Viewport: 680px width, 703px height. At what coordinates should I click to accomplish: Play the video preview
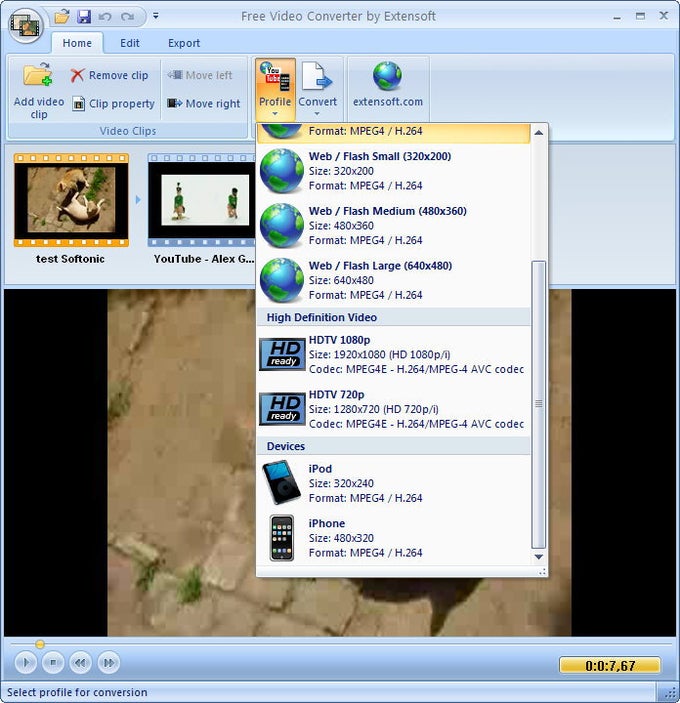point(26,663)
